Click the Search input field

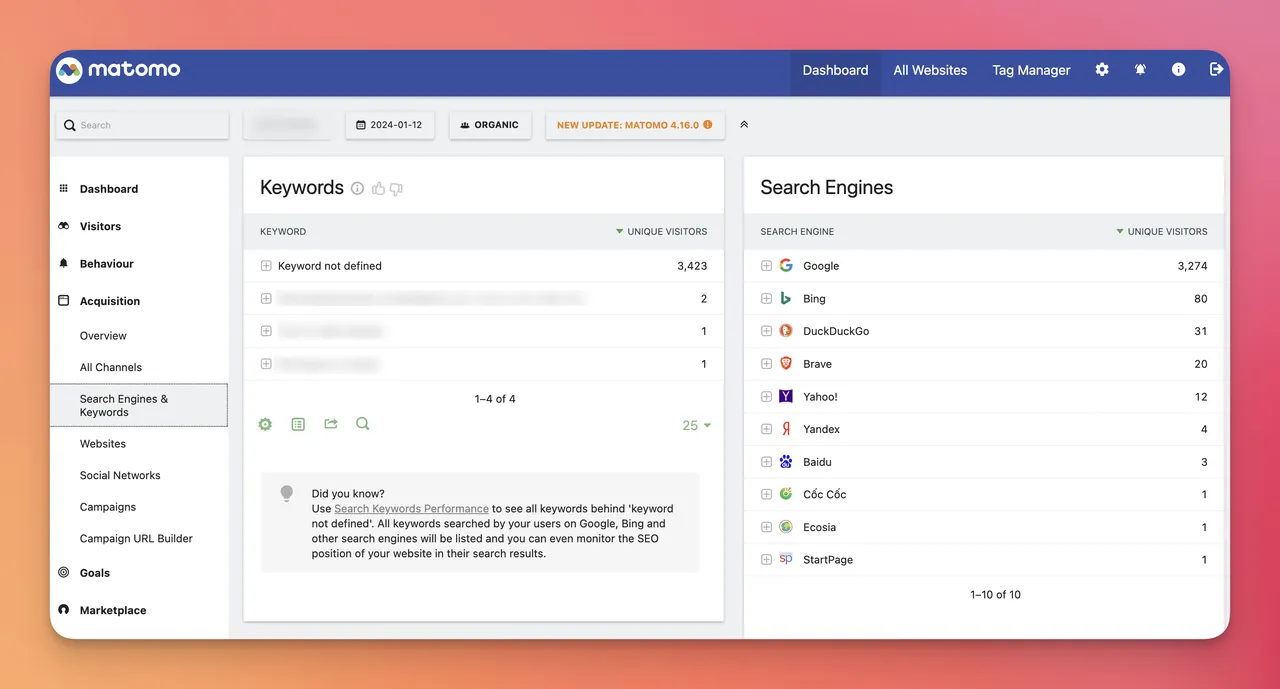[142, 125]
